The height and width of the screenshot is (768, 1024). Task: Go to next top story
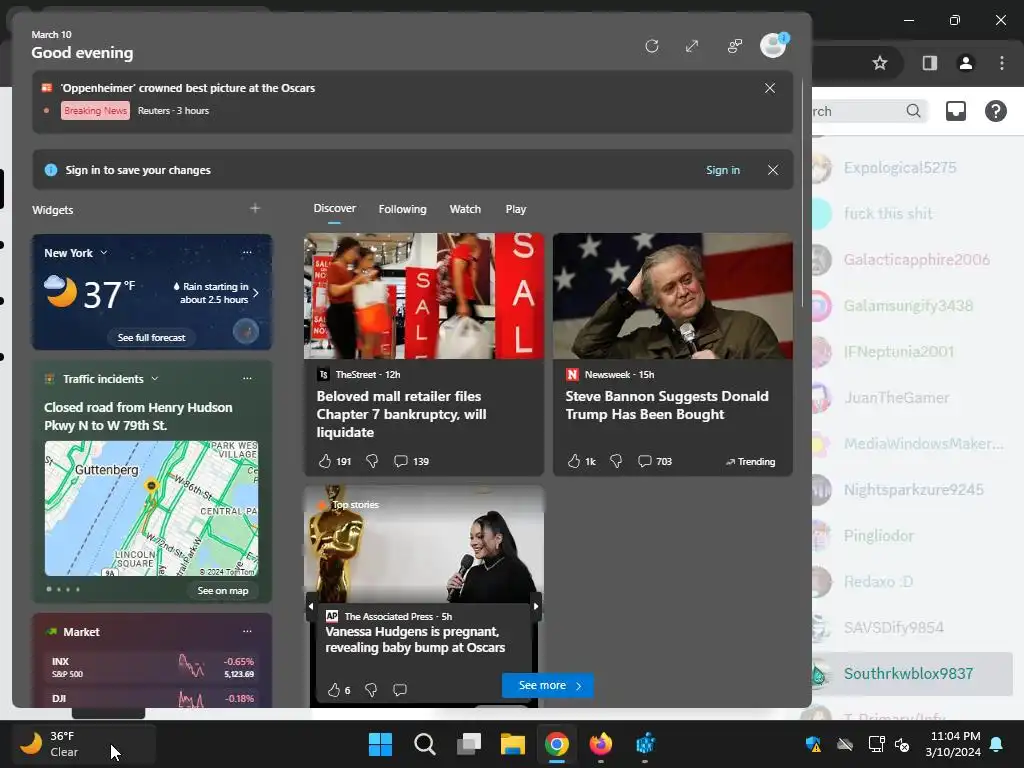536,606
